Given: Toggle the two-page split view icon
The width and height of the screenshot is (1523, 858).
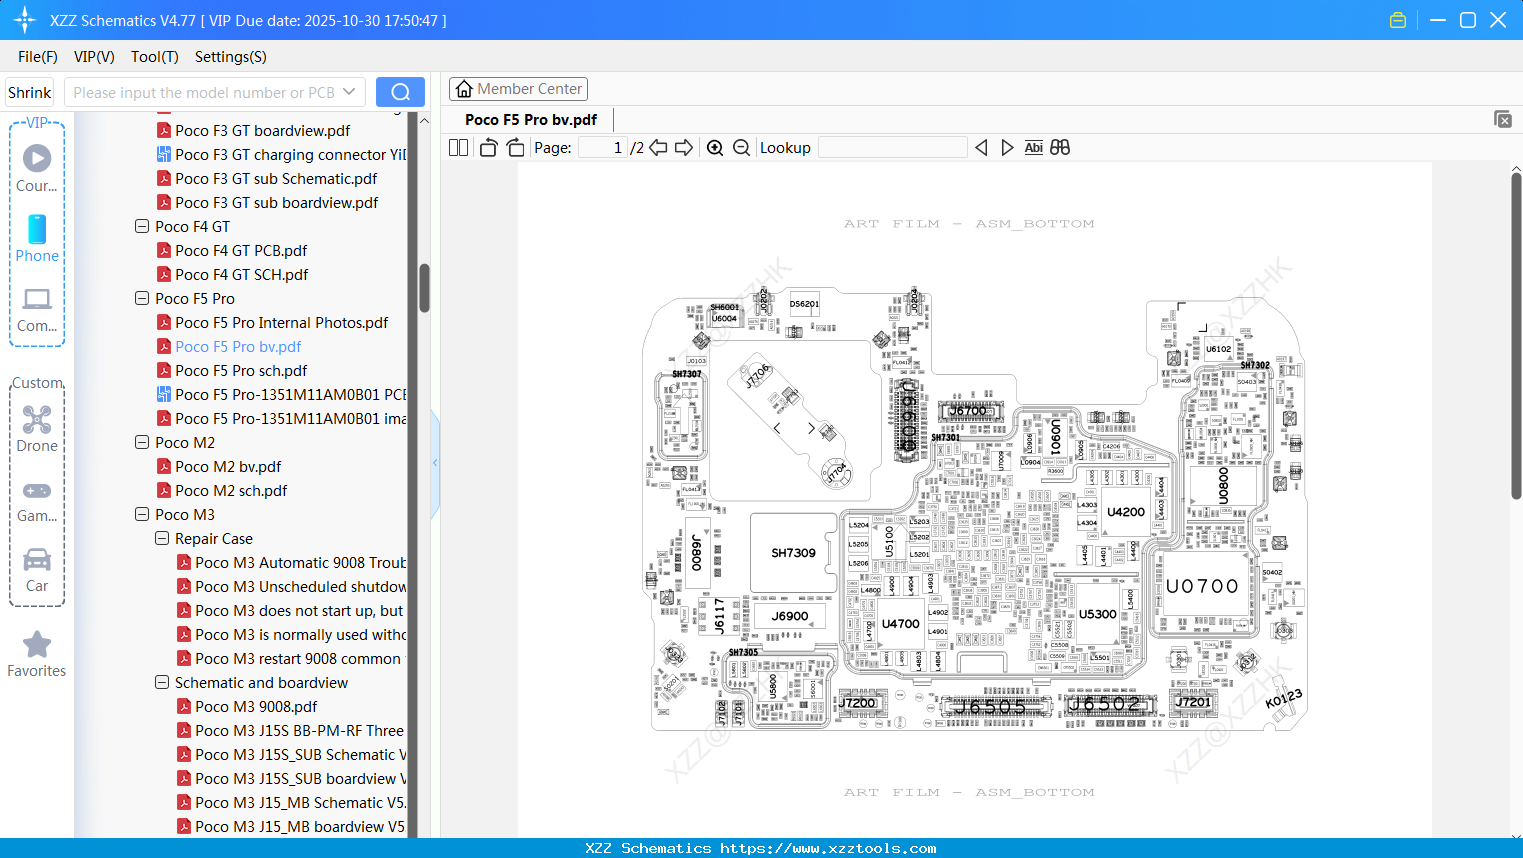Looking at the screenshot, I should click(459, 148).
